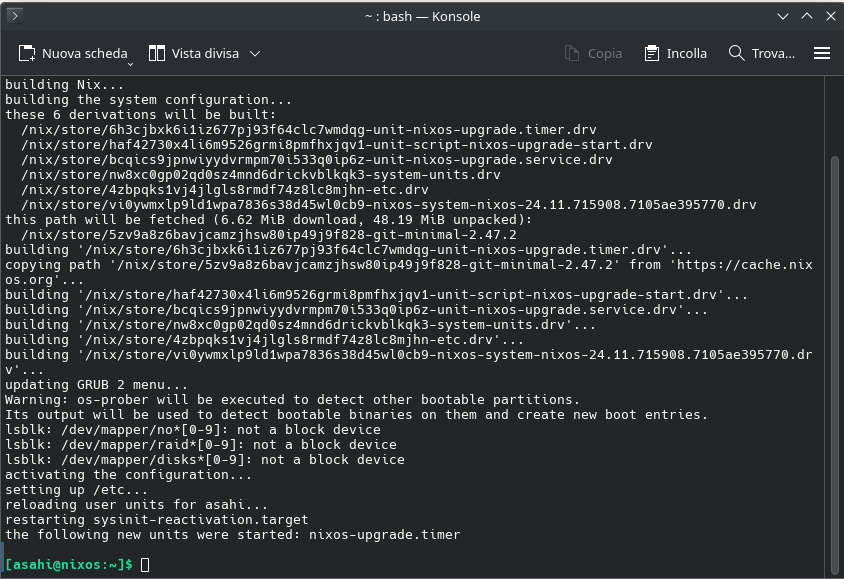The image size is (844, 579).
Task: Click the Trova magnifier icon
Action: pos(737,53)
